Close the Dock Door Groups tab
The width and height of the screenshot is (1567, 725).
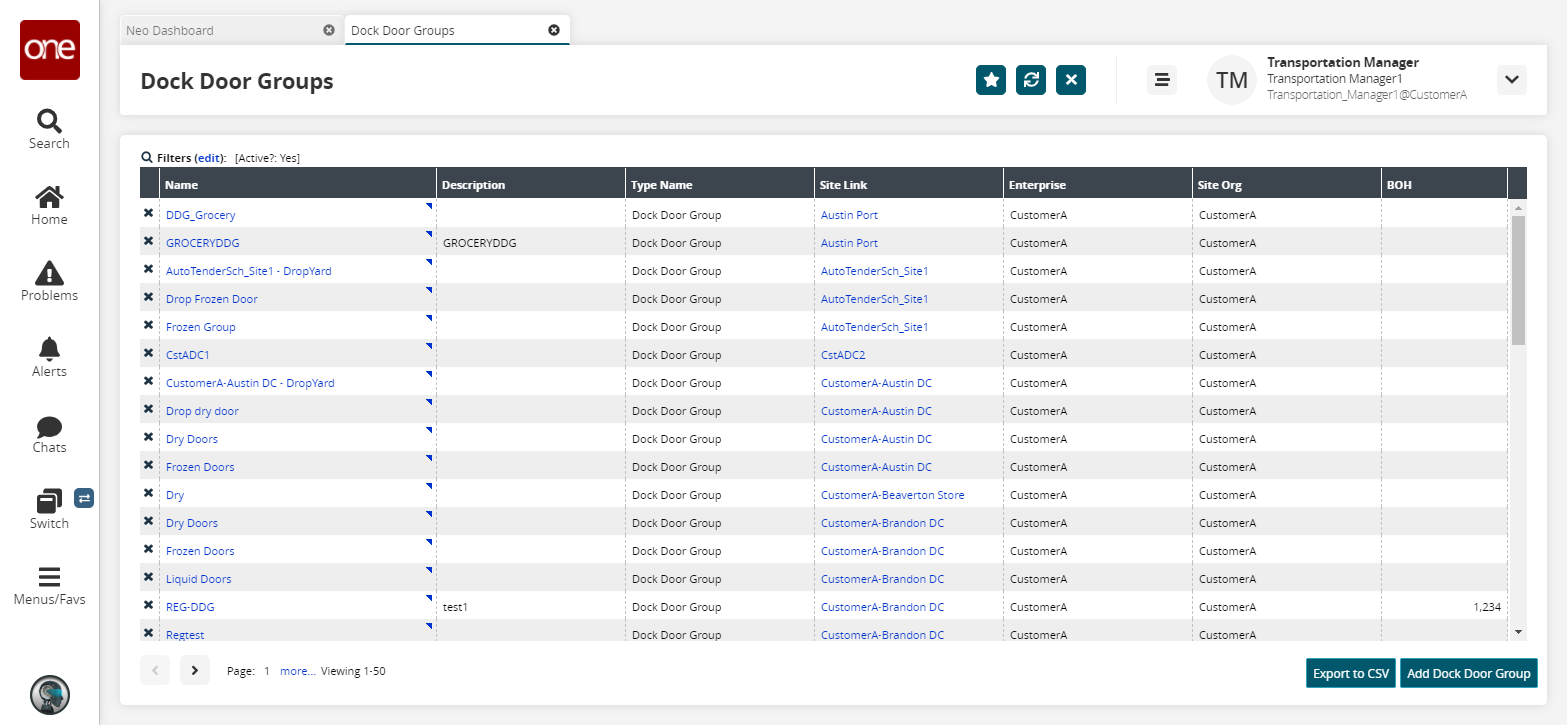[554, 30]
